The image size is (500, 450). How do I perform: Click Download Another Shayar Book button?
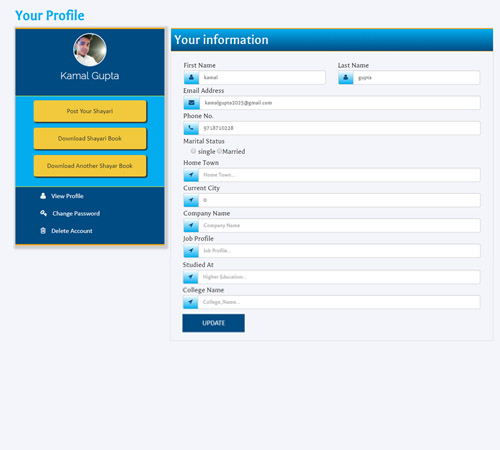pyautogui.click(x=90, y=166)
